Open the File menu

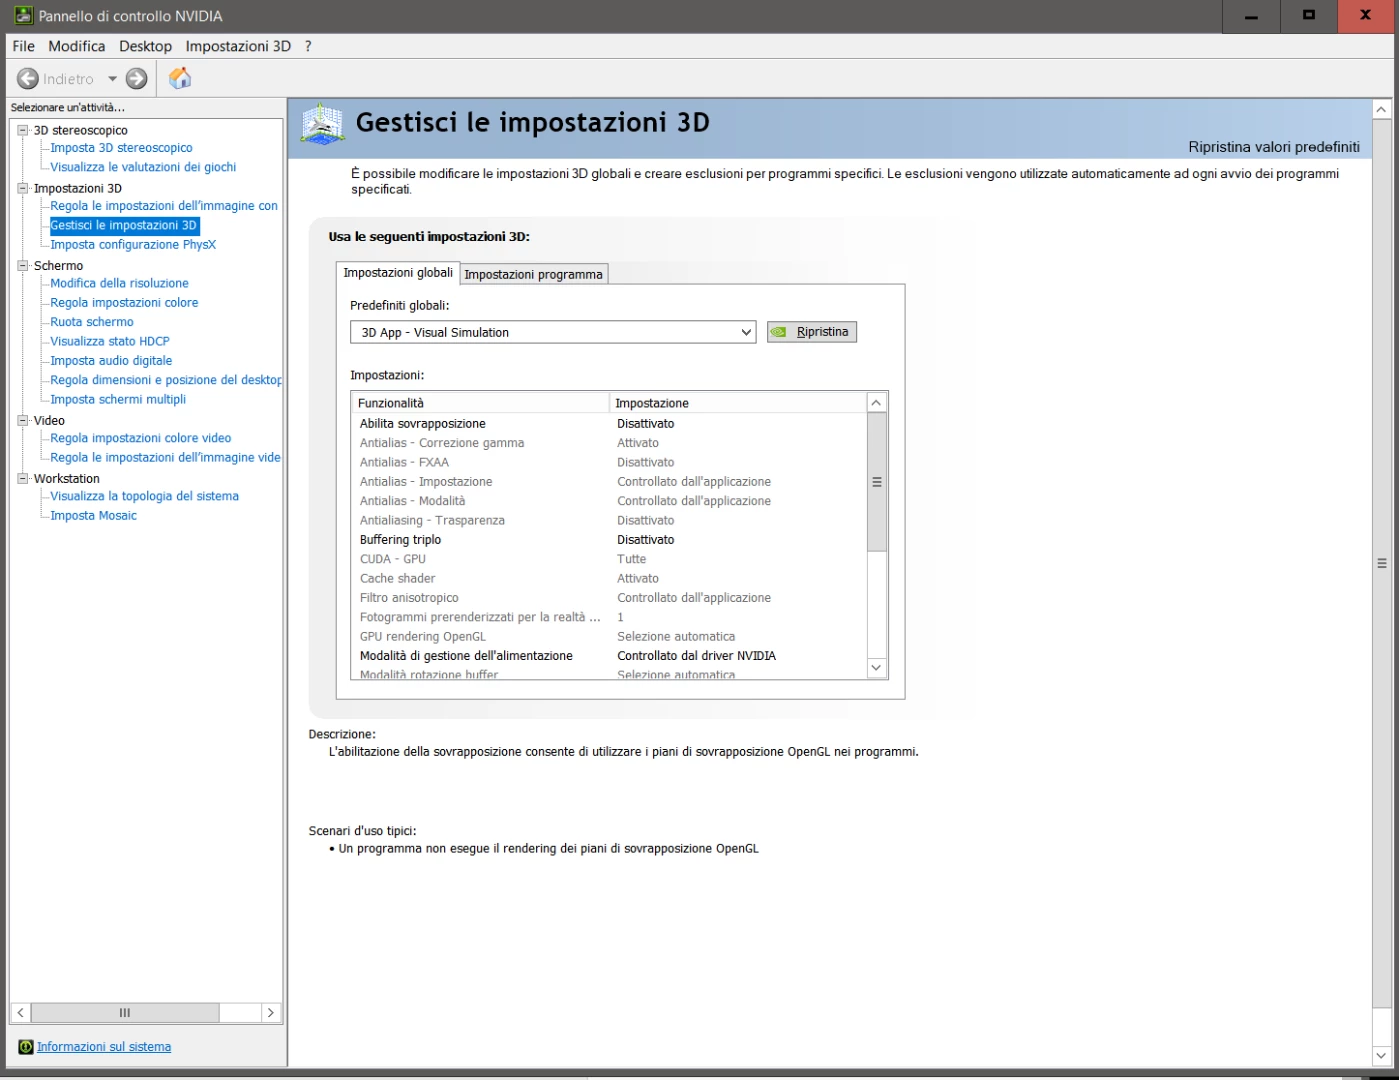pos(24,46)
